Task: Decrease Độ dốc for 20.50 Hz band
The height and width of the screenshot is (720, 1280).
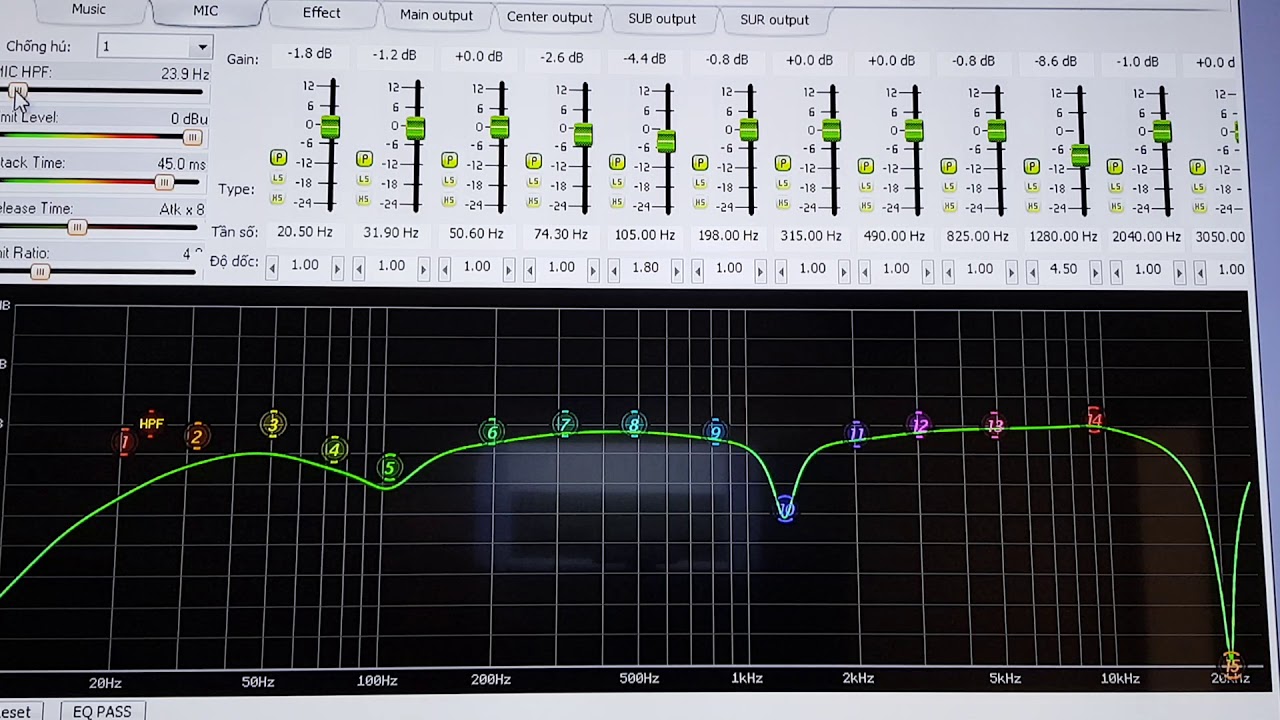Action: pyautogui.click(x=272, y=266)
